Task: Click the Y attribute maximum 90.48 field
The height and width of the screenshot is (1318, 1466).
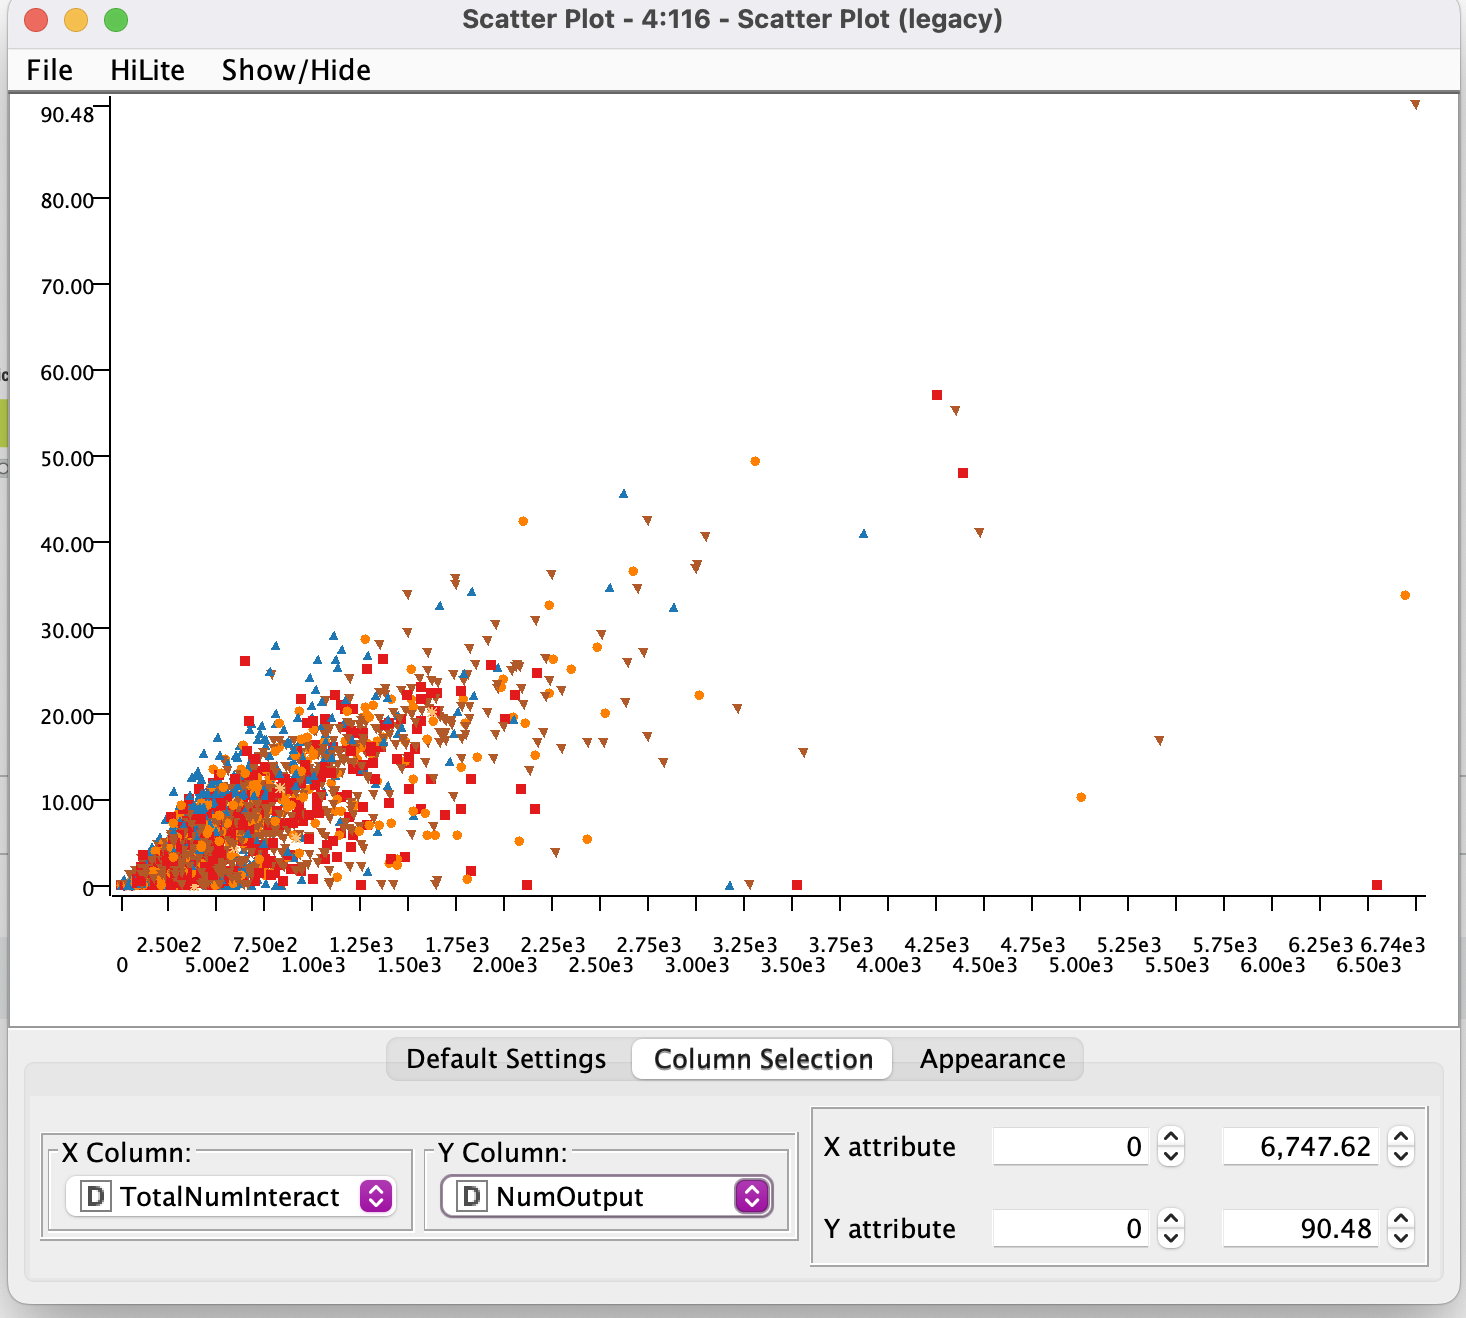Action: click(x=1300, y=1229)
